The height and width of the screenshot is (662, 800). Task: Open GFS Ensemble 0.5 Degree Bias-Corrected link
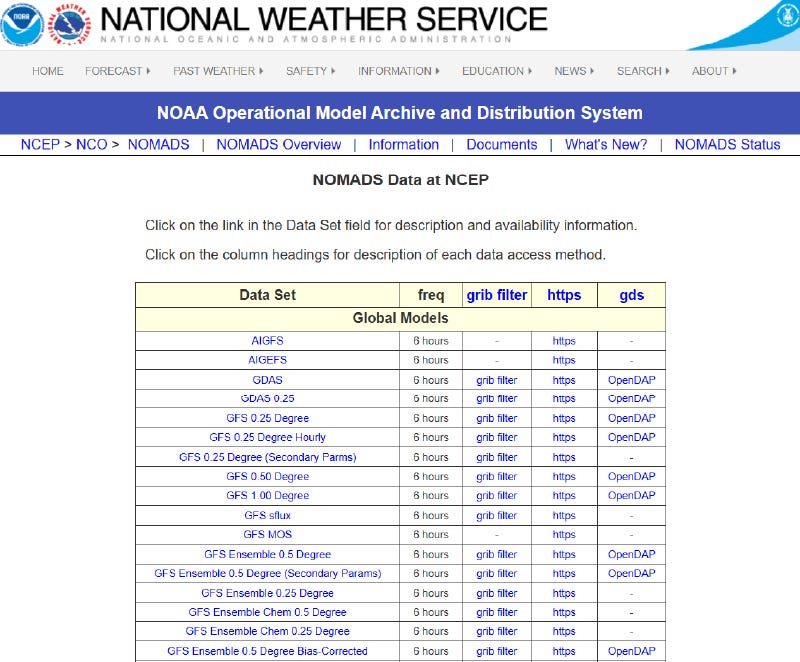[x=267, y=651]
